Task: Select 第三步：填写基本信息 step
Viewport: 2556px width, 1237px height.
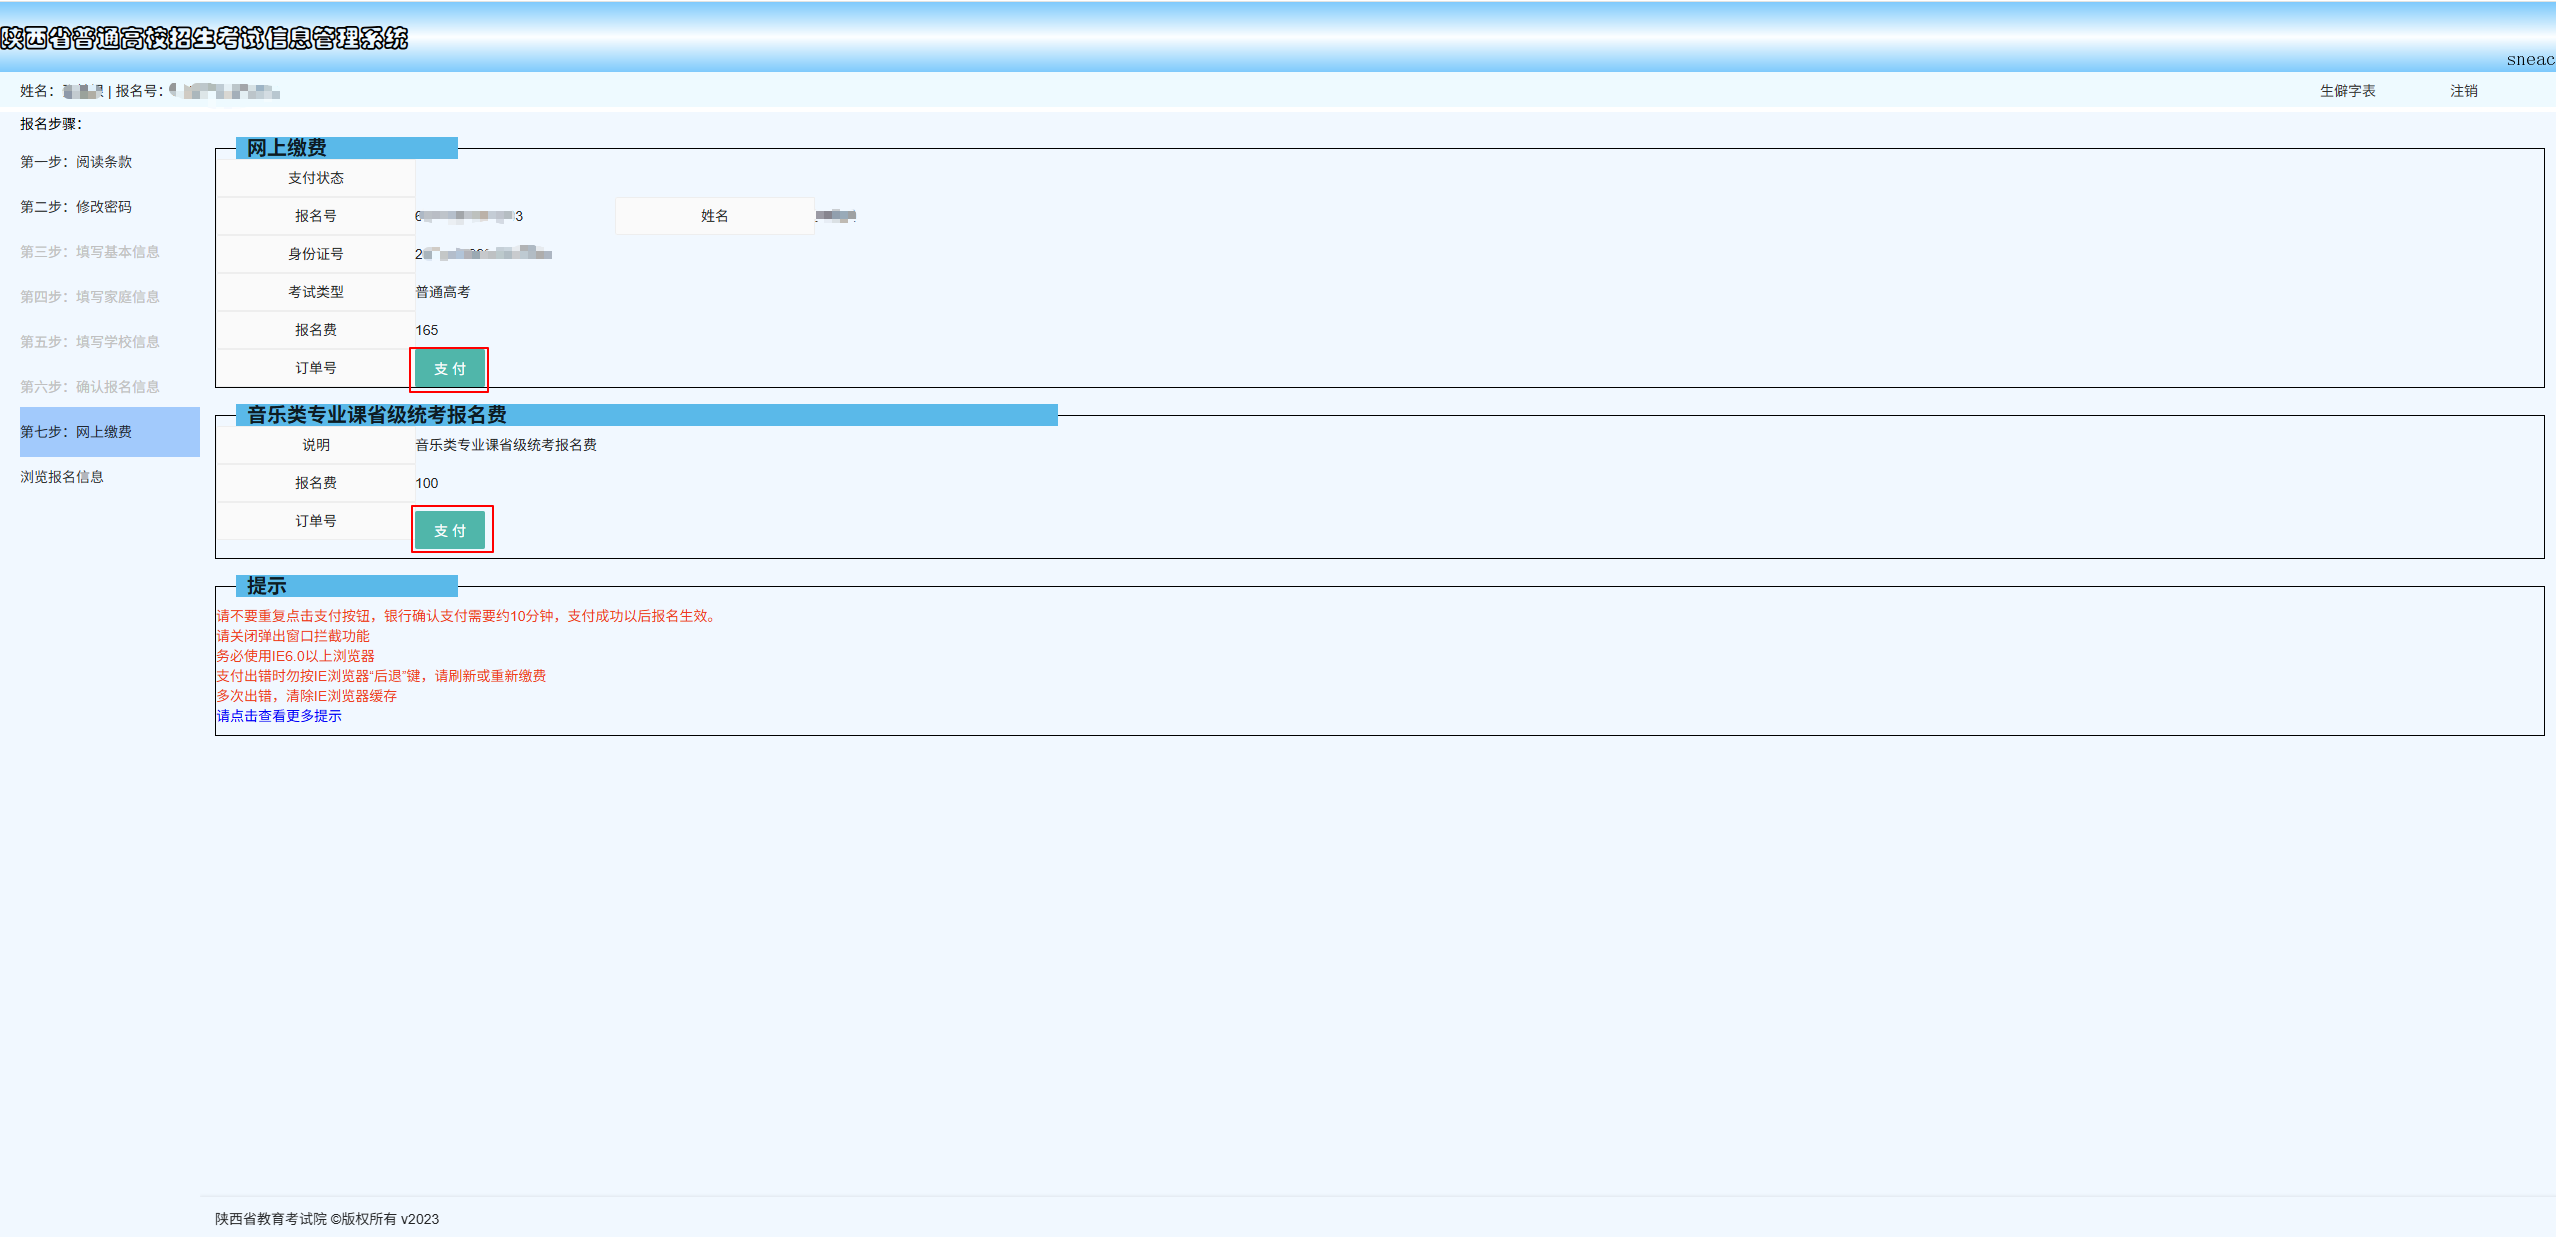Action: click(90, 252)
